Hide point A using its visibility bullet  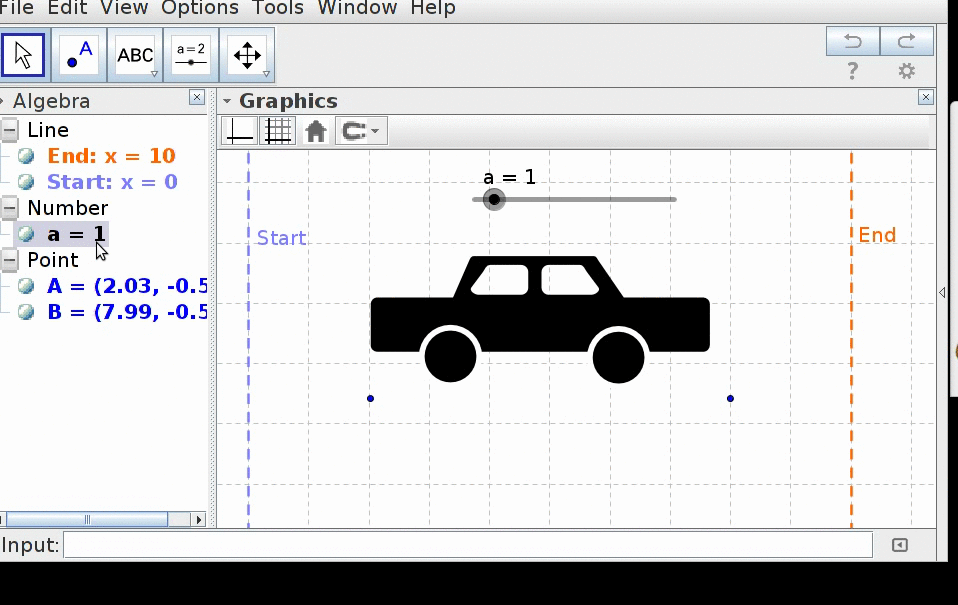tap(26, 287)
